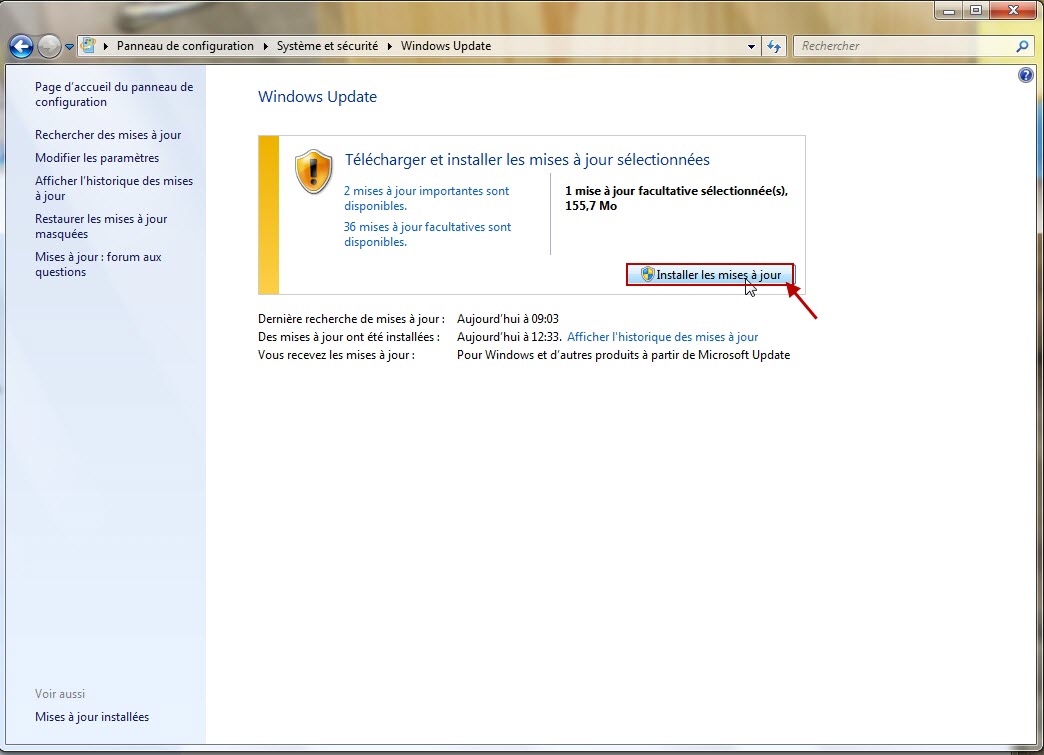Click Installer les mises à jour button
Viewport: 1044px width, 755px height.
[710, 274]
